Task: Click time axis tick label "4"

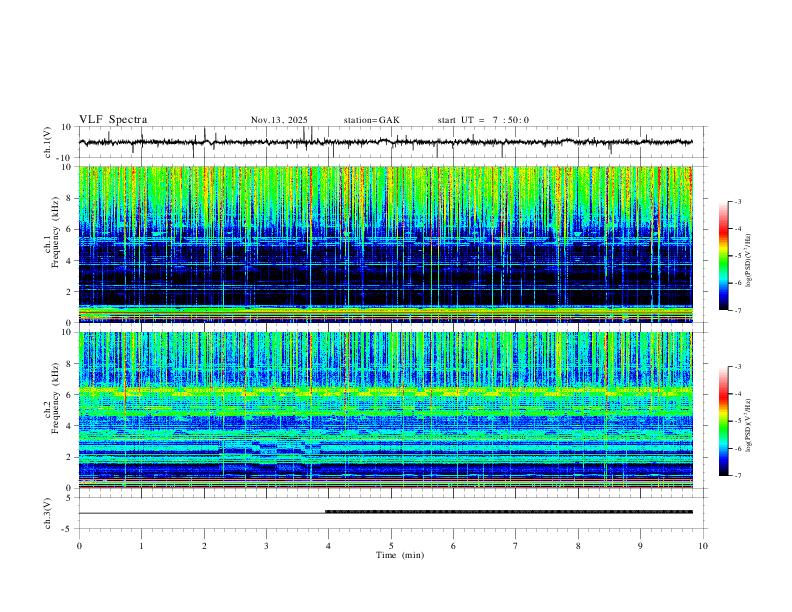Action: [329, 546]
